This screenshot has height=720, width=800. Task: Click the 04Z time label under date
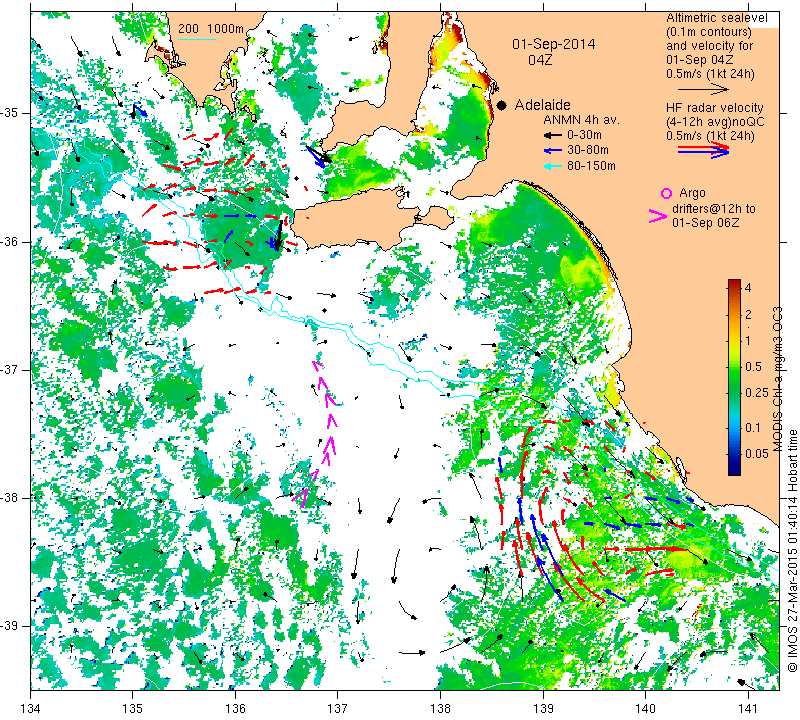click(540, 60)
